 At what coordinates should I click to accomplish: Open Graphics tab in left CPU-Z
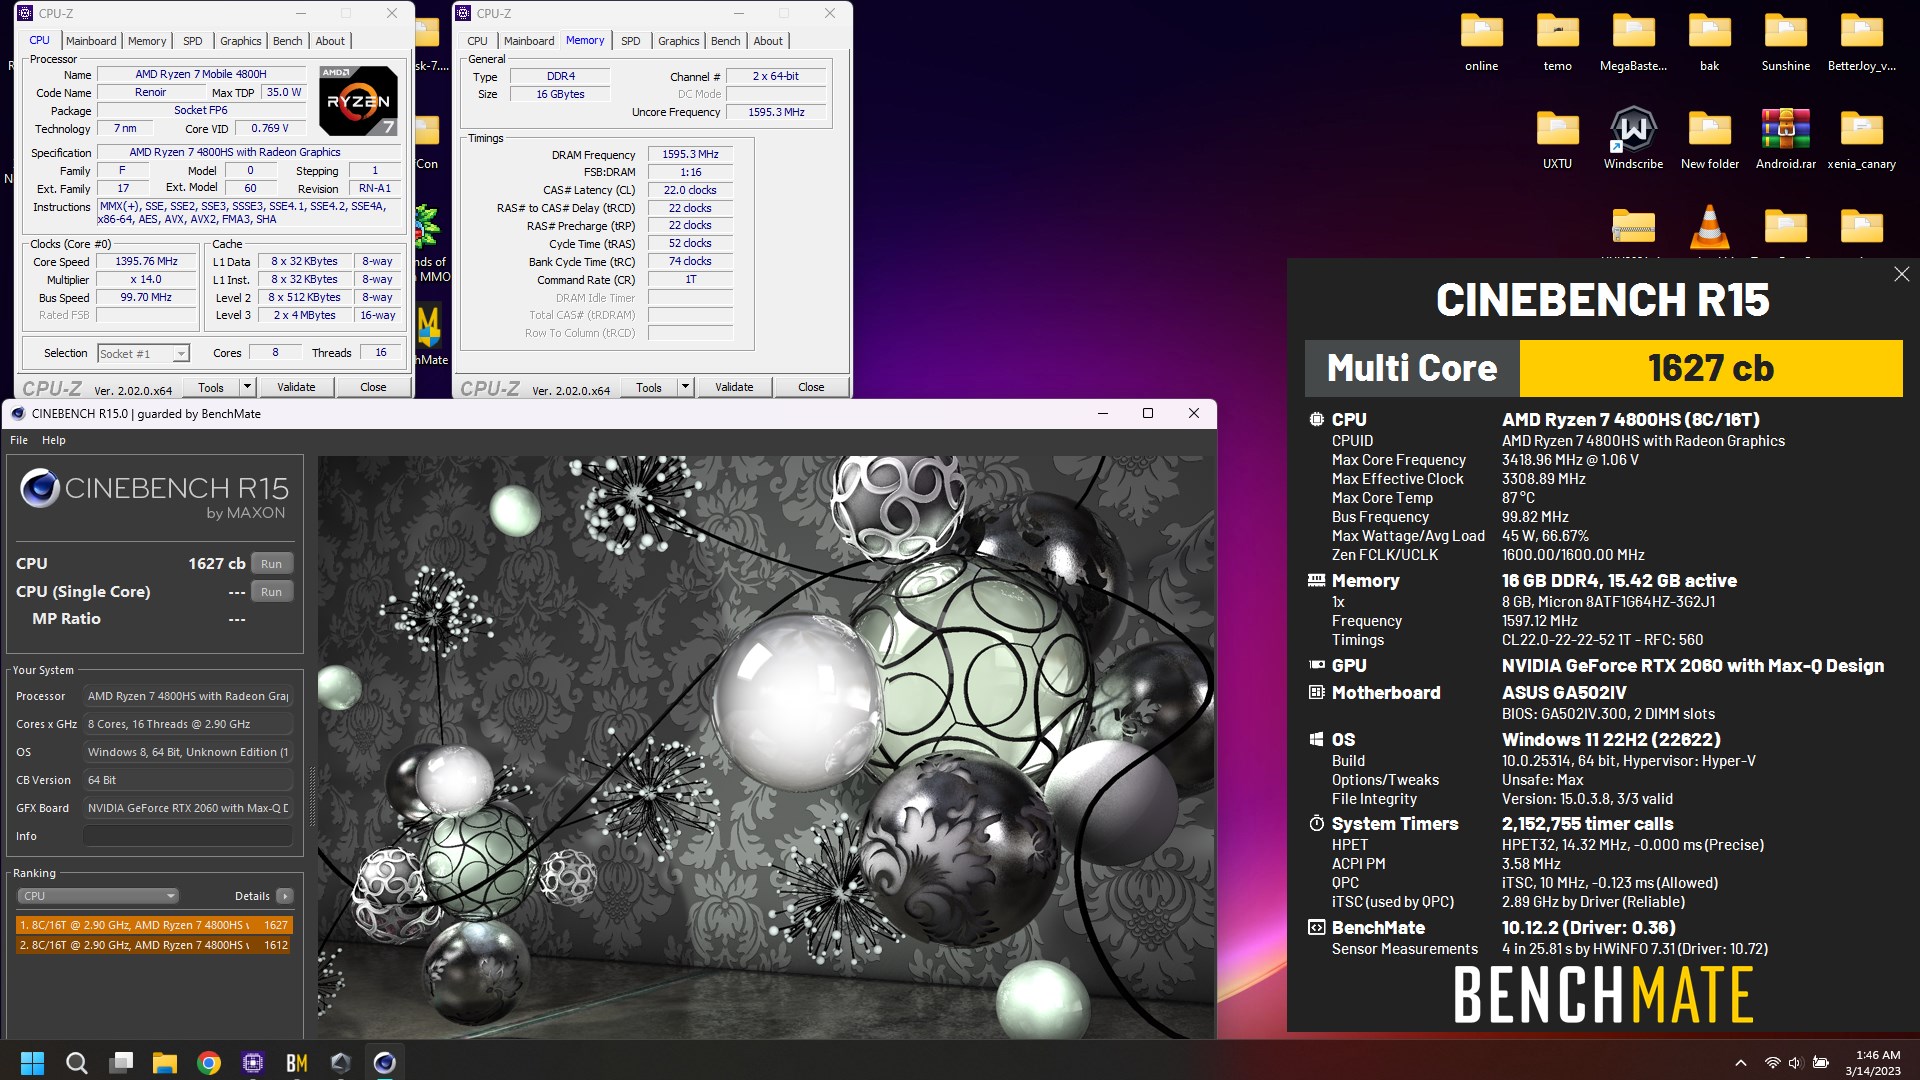(x=241, y=41)
